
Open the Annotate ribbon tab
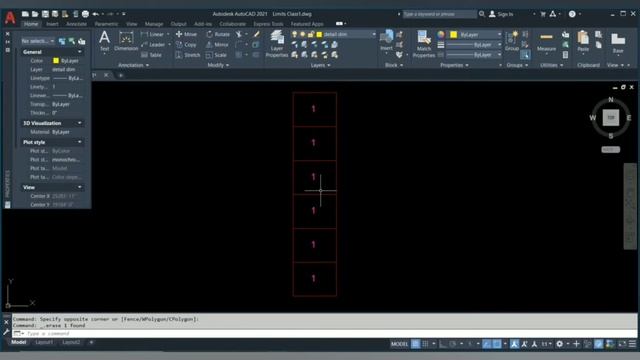coord(76,24)
